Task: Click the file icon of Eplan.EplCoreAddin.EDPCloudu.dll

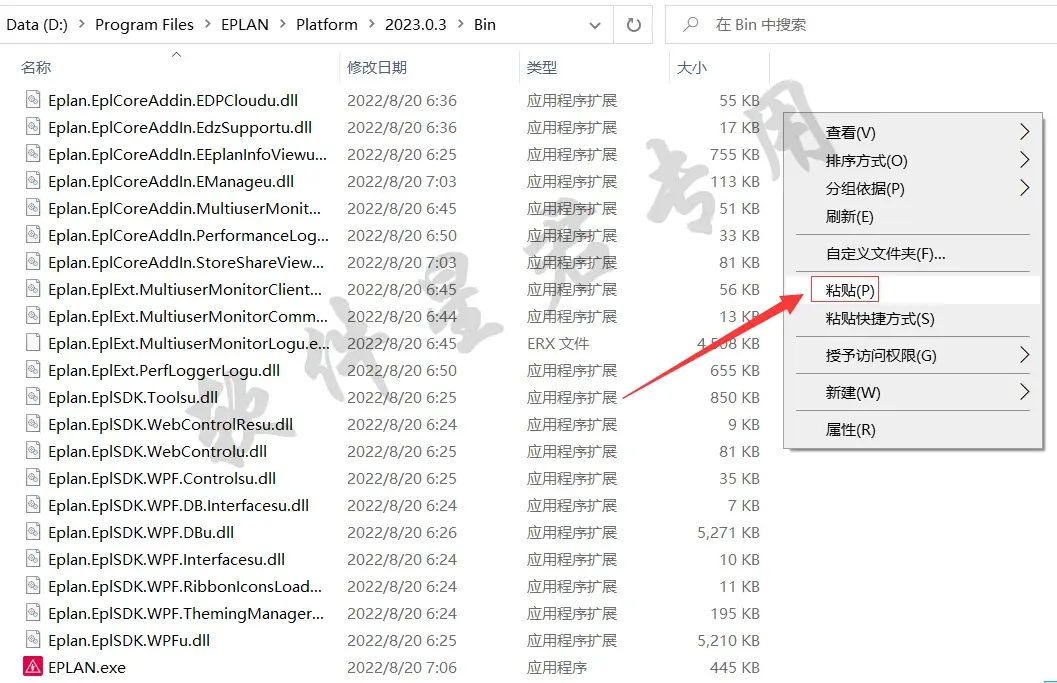Action: pos(32,100)
